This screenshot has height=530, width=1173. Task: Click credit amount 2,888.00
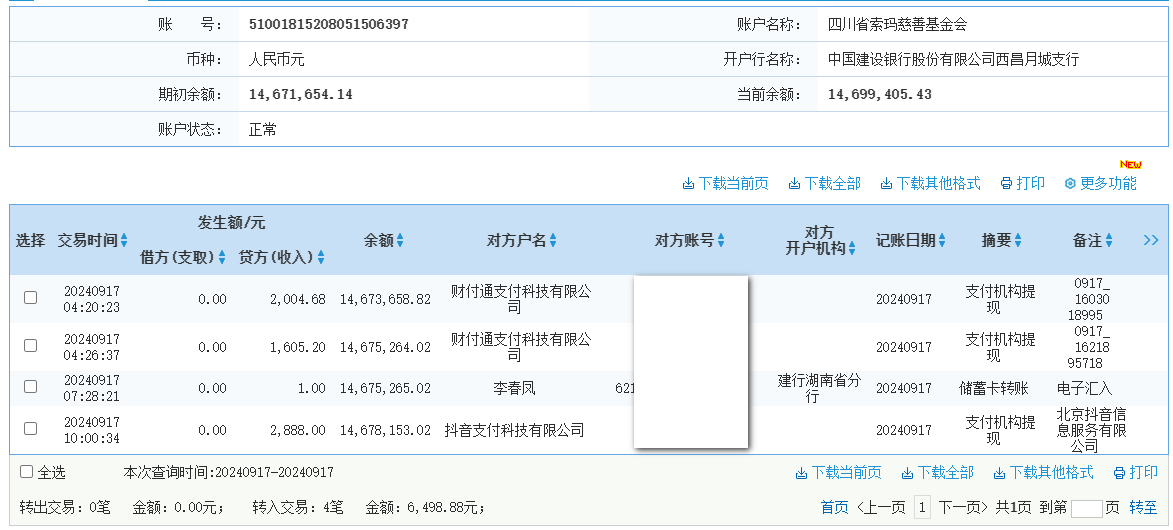coord(298,430)
